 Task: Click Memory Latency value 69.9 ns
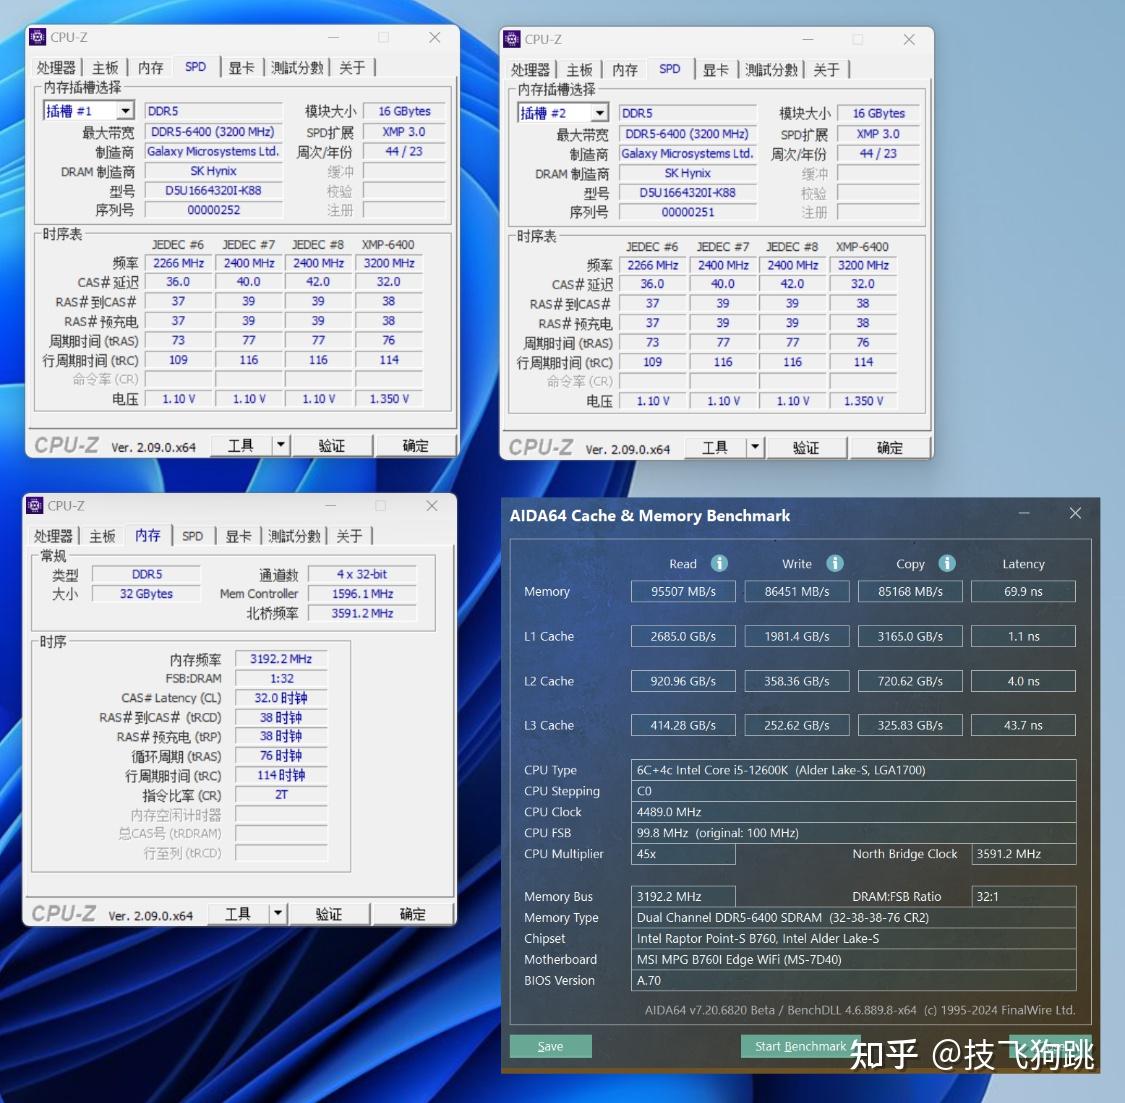click(1023, 591)
